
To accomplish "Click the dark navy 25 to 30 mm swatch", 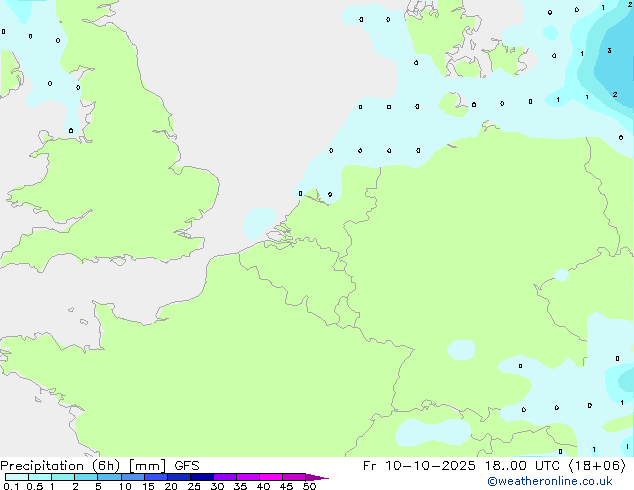I will click(202, 477).
